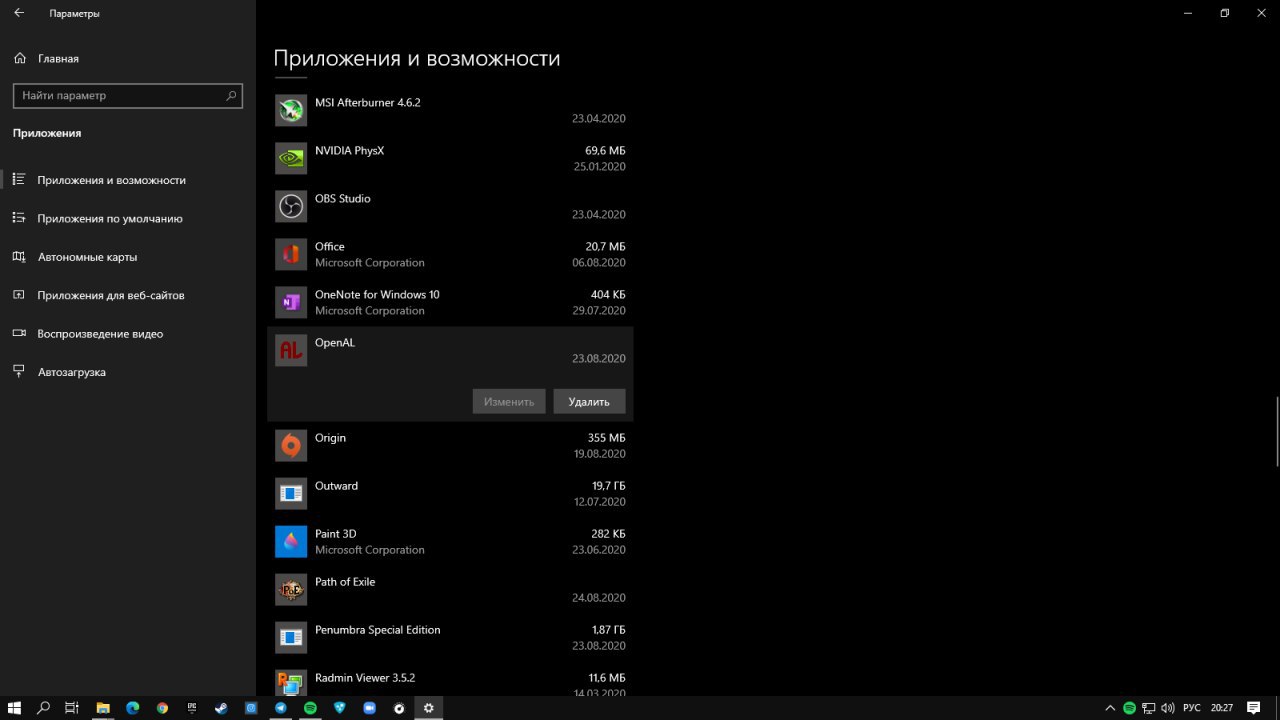This screenshot has width=1280, height=720.
Task: Click the Outward app icon
Action: pos(291,493)
